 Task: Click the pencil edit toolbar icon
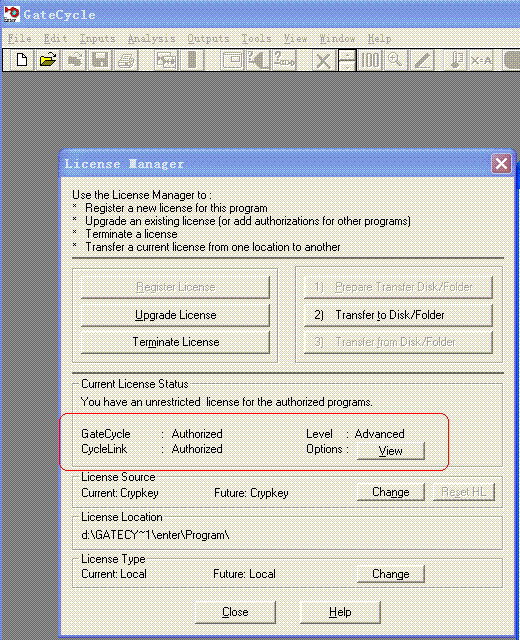click(x=422, y=60)
